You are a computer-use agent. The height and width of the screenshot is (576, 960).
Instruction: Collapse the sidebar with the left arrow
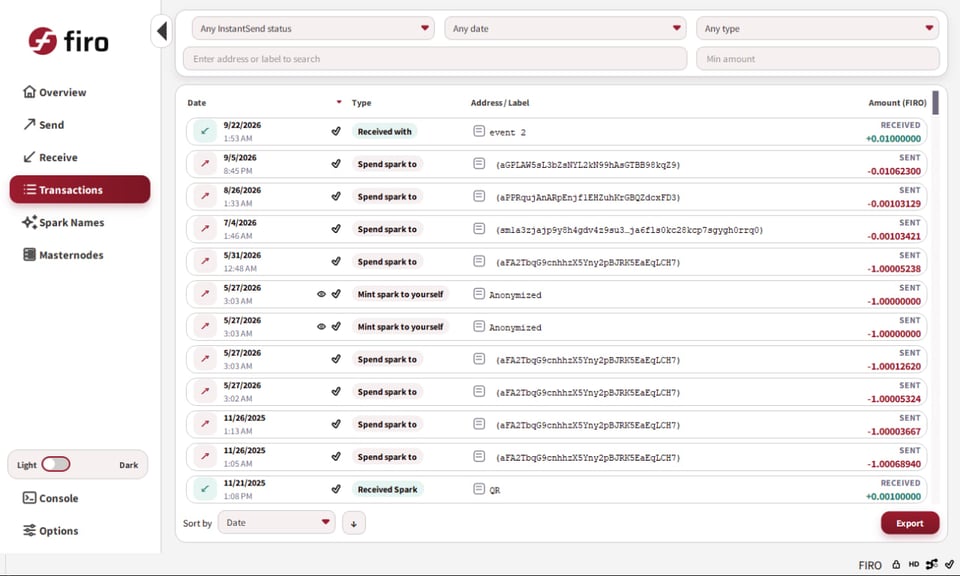pyautogui.click(x=162, y=31)
